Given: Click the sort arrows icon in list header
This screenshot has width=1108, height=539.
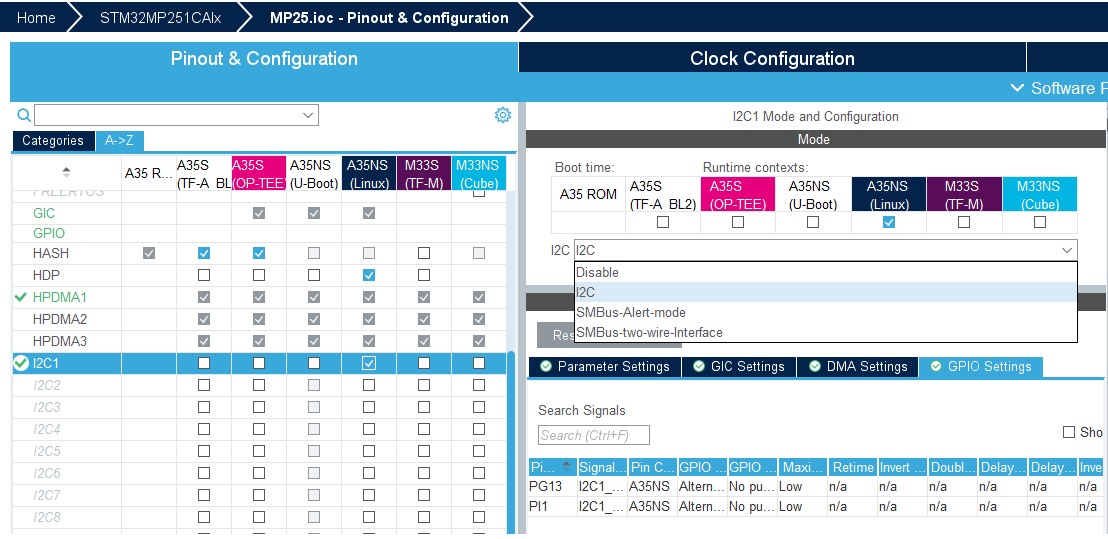Looking at the screenshot, I should pyautogui.click(x=66, y=172).
